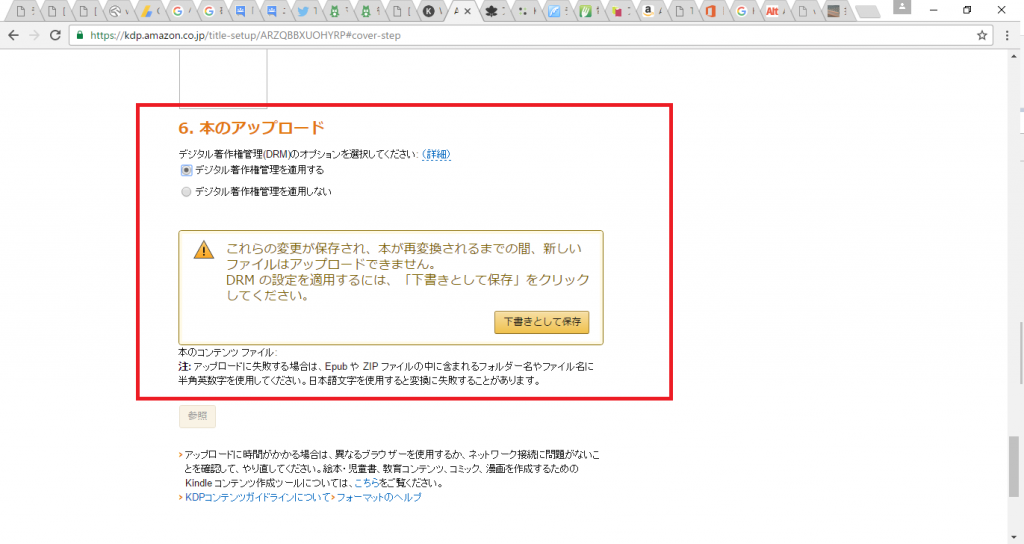This screenshot has width=1024, height=544.
Task: Open the Chrome three-dot menu
Action: [x=1007, y=35]
